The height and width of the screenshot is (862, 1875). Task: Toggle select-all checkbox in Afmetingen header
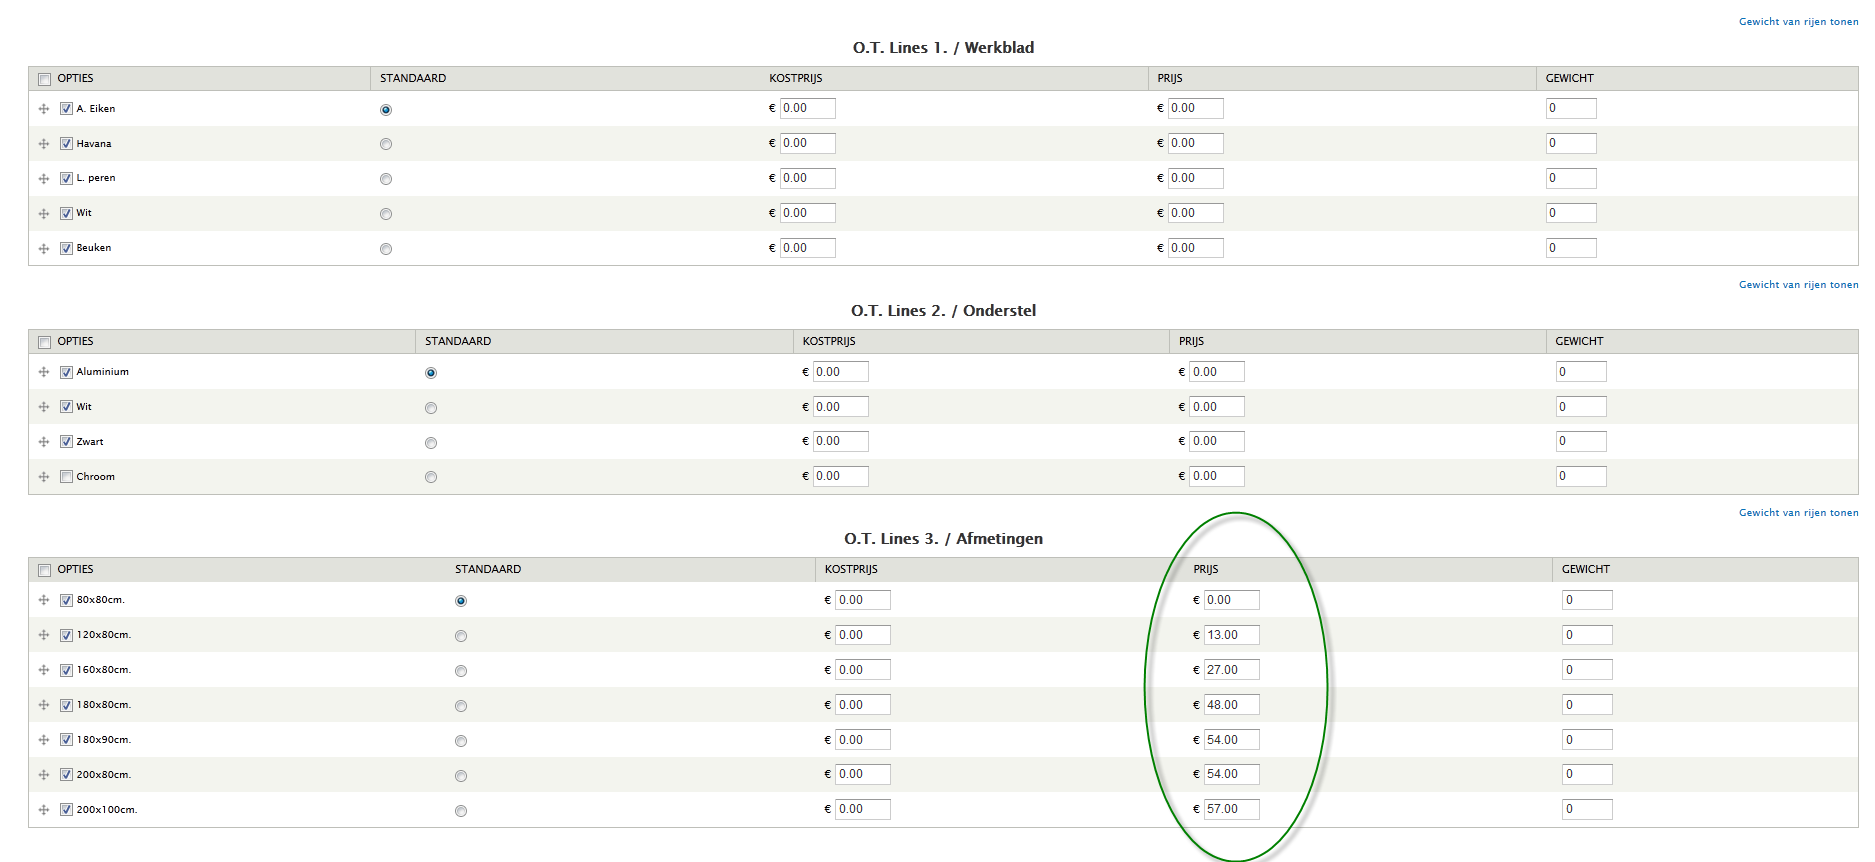tap(44, 570)
